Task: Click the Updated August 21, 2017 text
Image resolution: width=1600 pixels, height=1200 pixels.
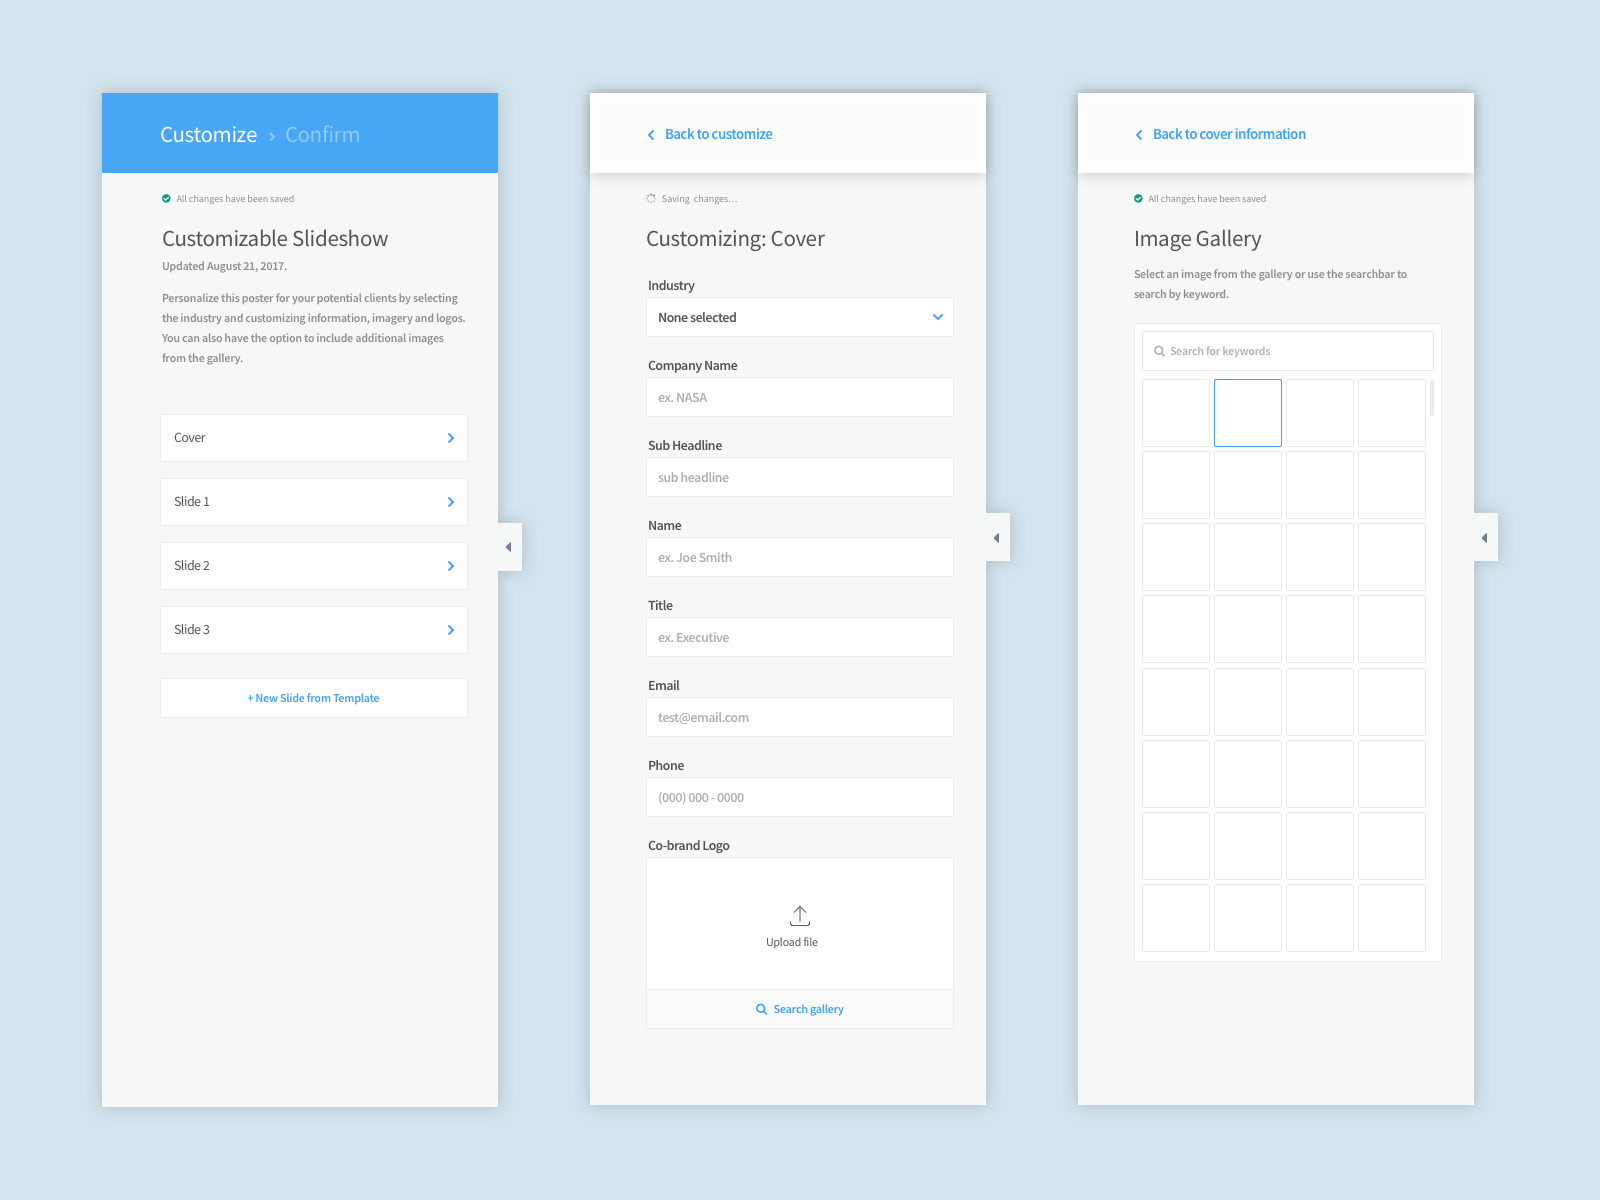Action: tap(224, 266)
